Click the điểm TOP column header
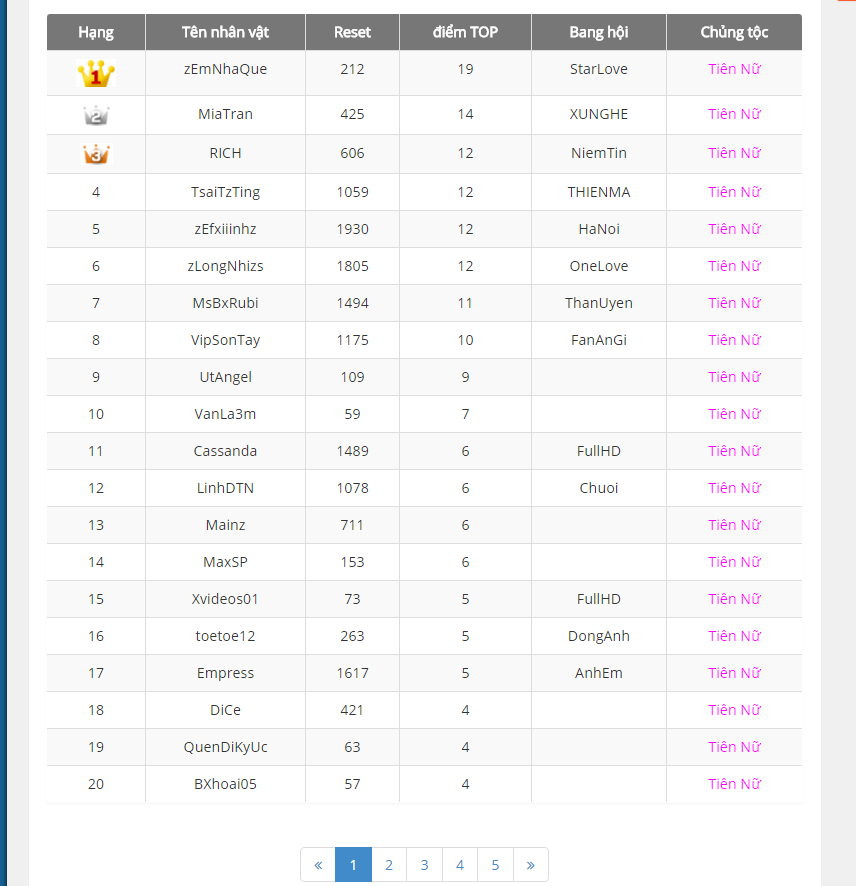The width and height of the screenshot is (856, 886). 465,32
